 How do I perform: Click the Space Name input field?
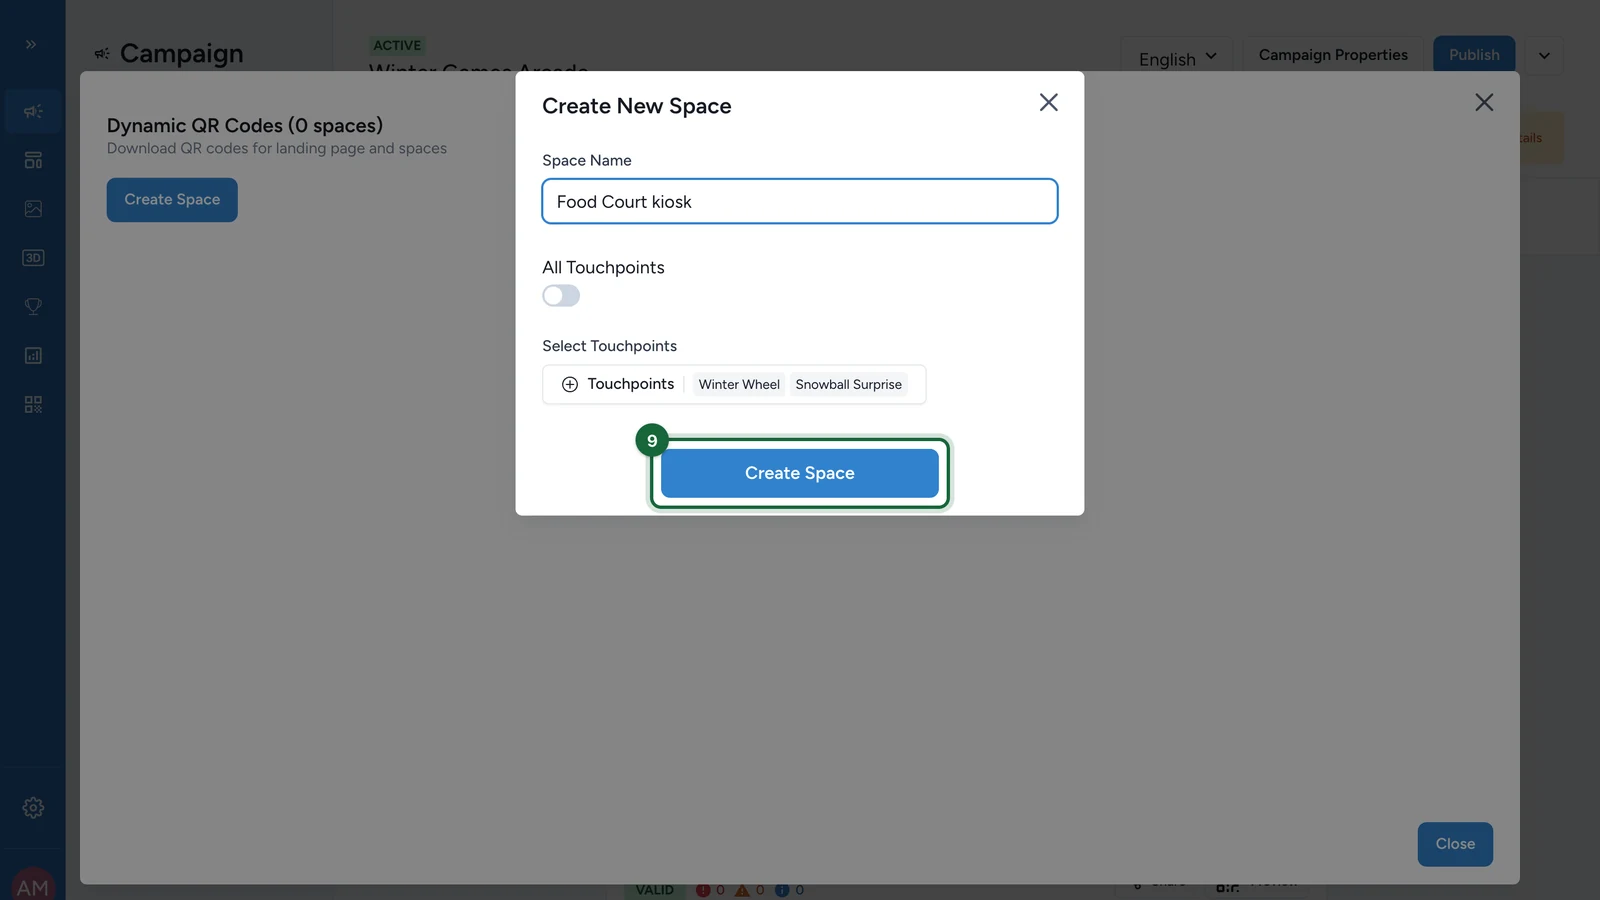tap(800, 202)
